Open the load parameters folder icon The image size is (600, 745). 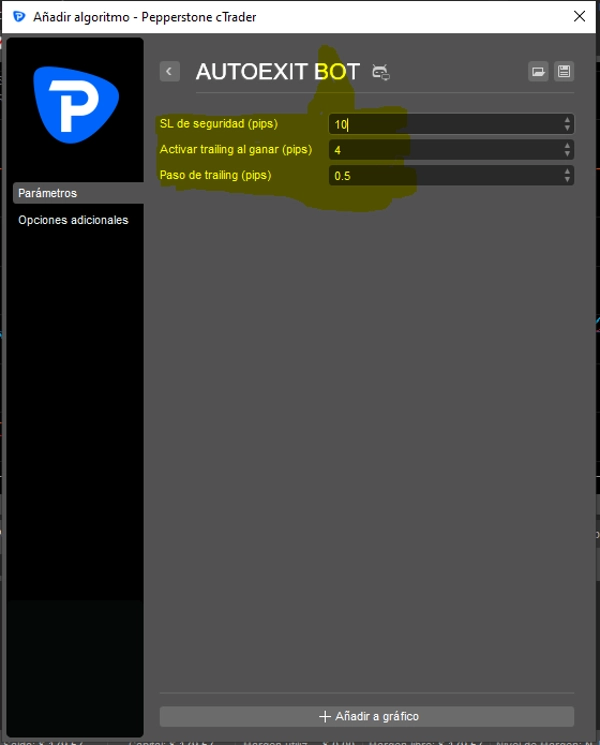[x=538, y=72]
